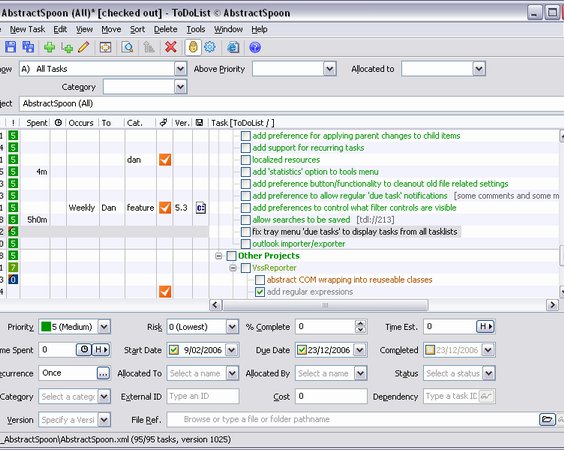Image resolution: width=564 pixels, height=450 pixels.
Task: Open Preferences gear icon
Action: pyautogui.click(x=210, y=47)
